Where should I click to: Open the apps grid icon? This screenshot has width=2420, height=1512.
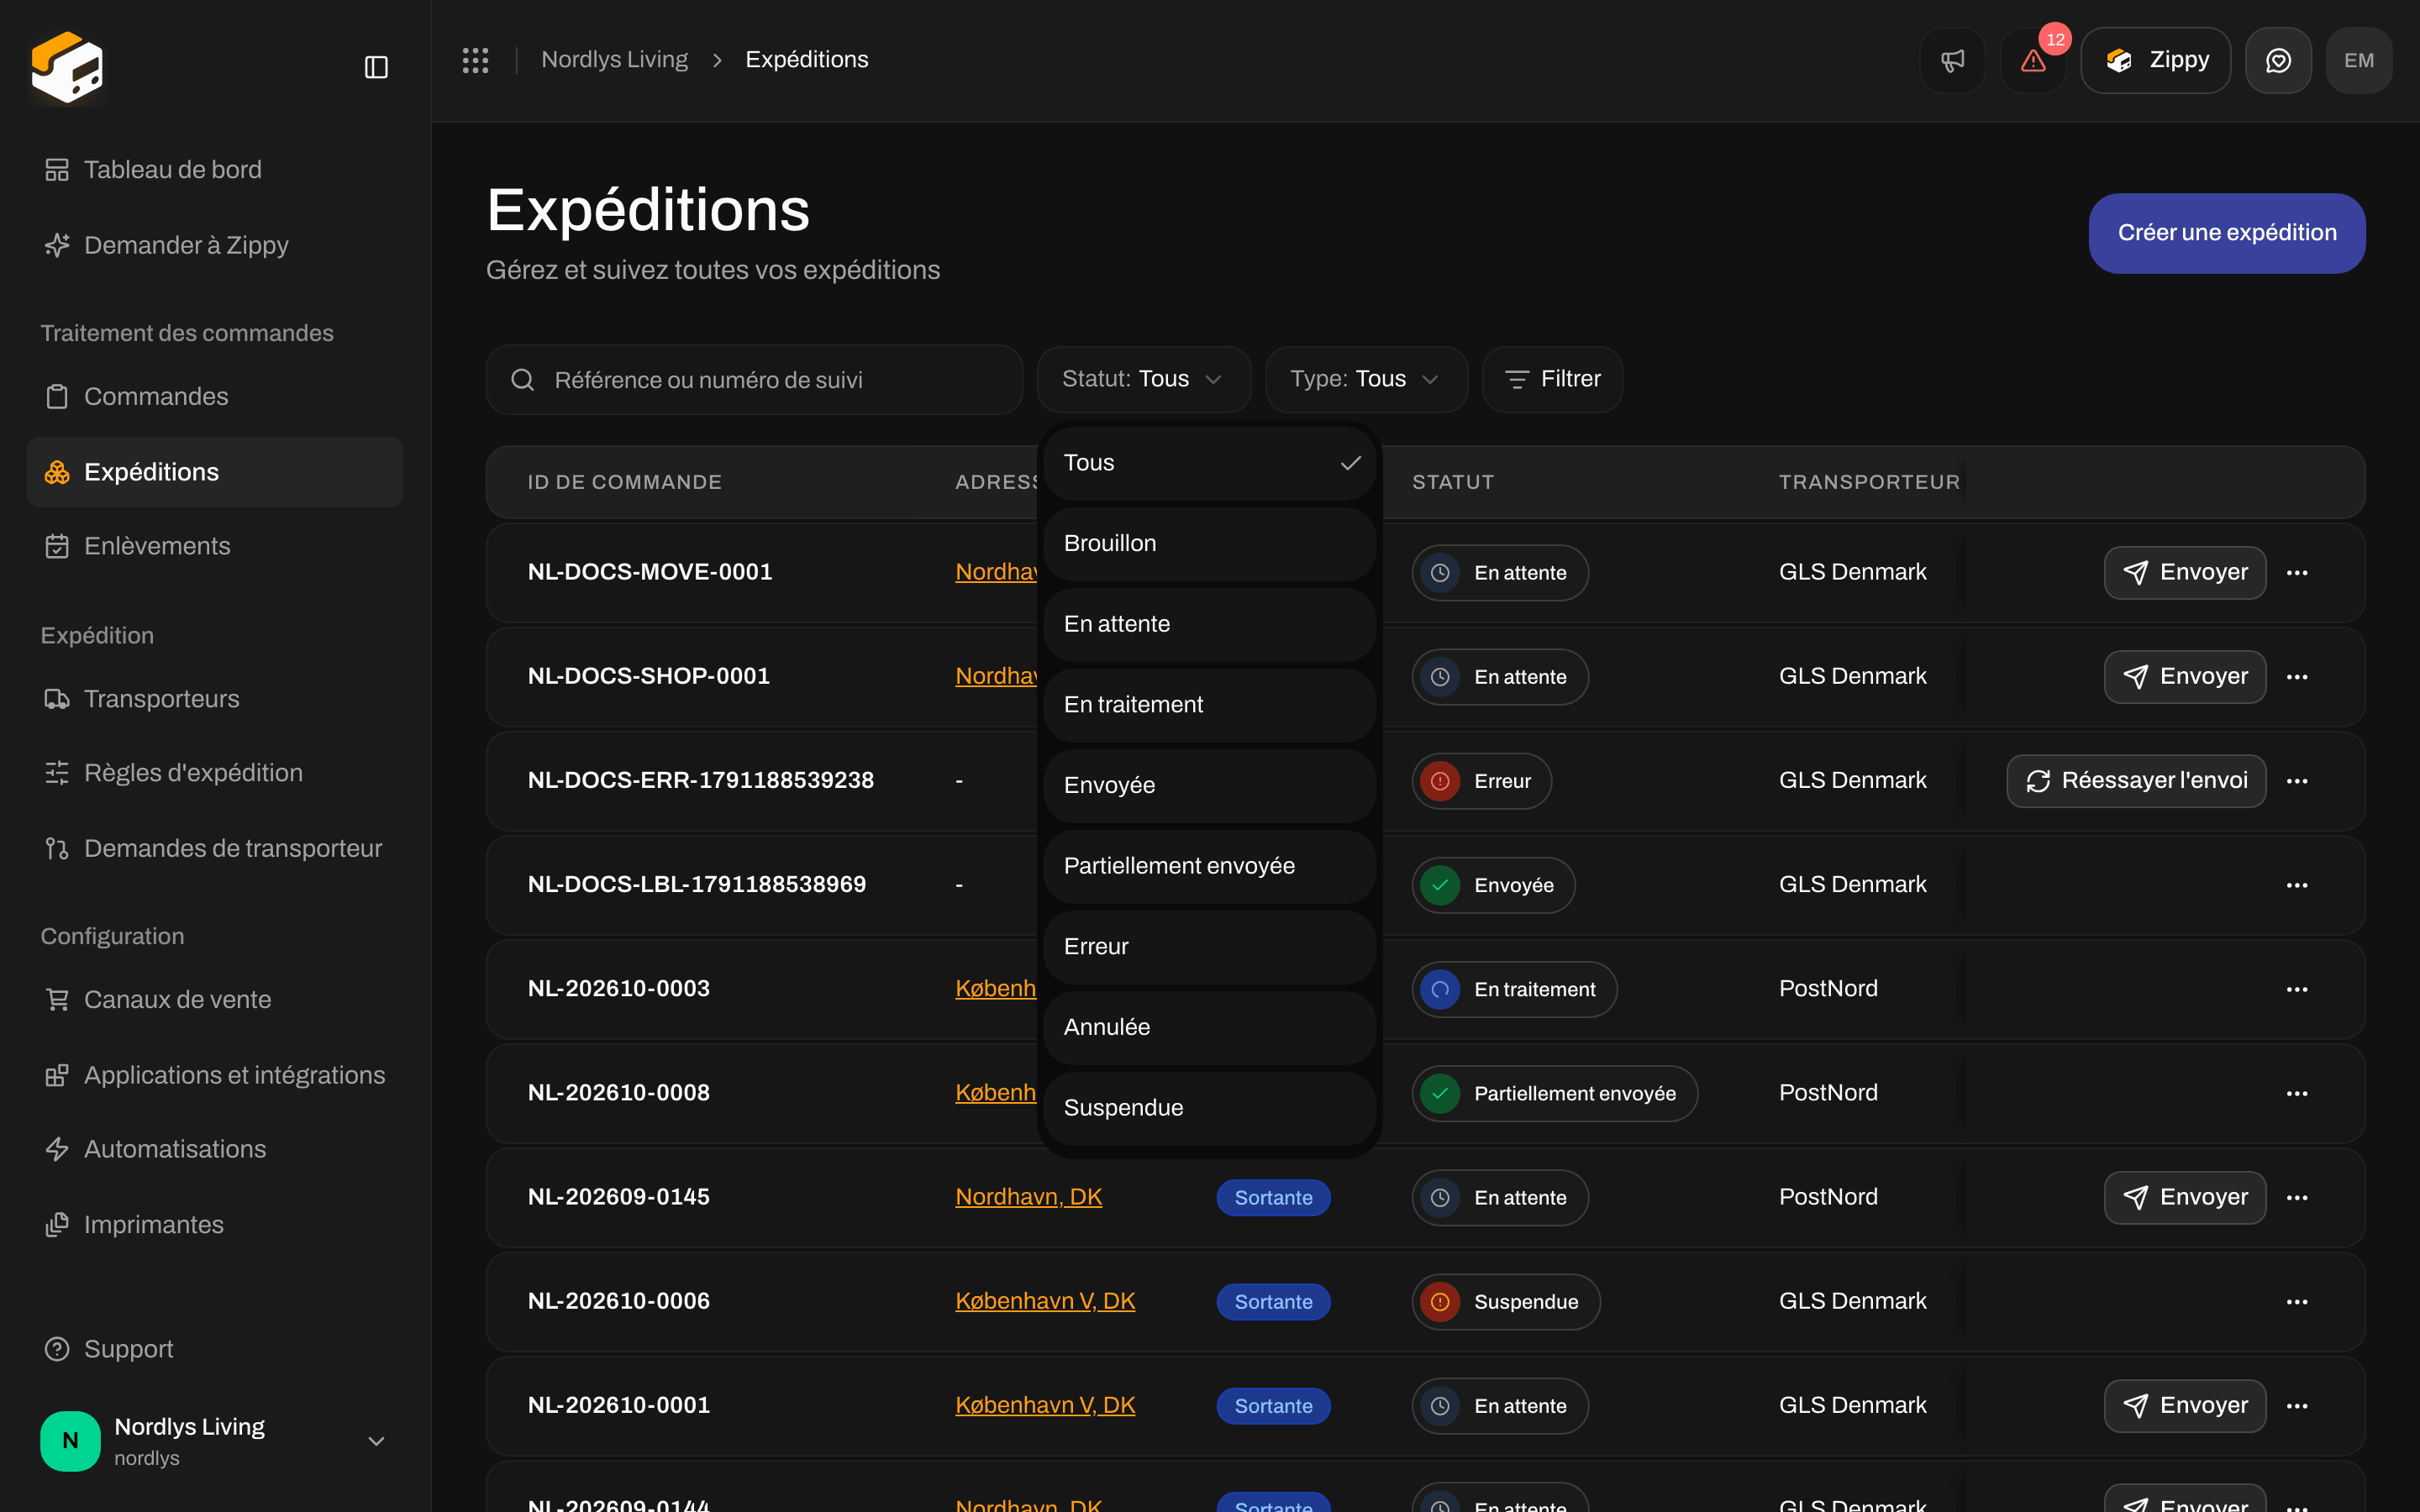coord(475,60)
